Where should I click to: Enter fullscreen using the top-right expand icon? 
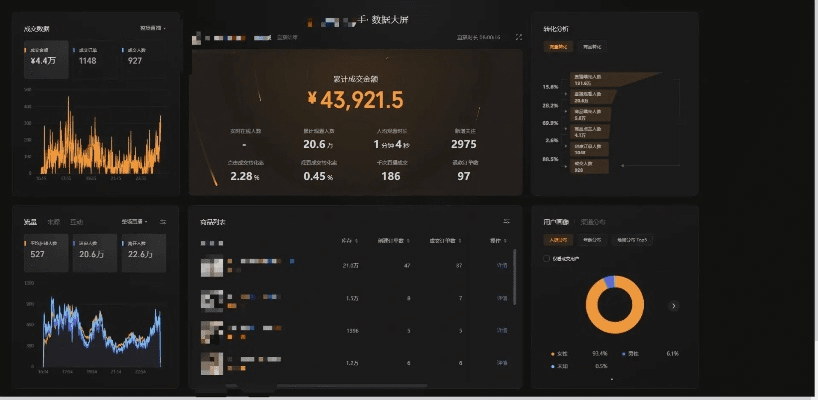click(518, 37)
